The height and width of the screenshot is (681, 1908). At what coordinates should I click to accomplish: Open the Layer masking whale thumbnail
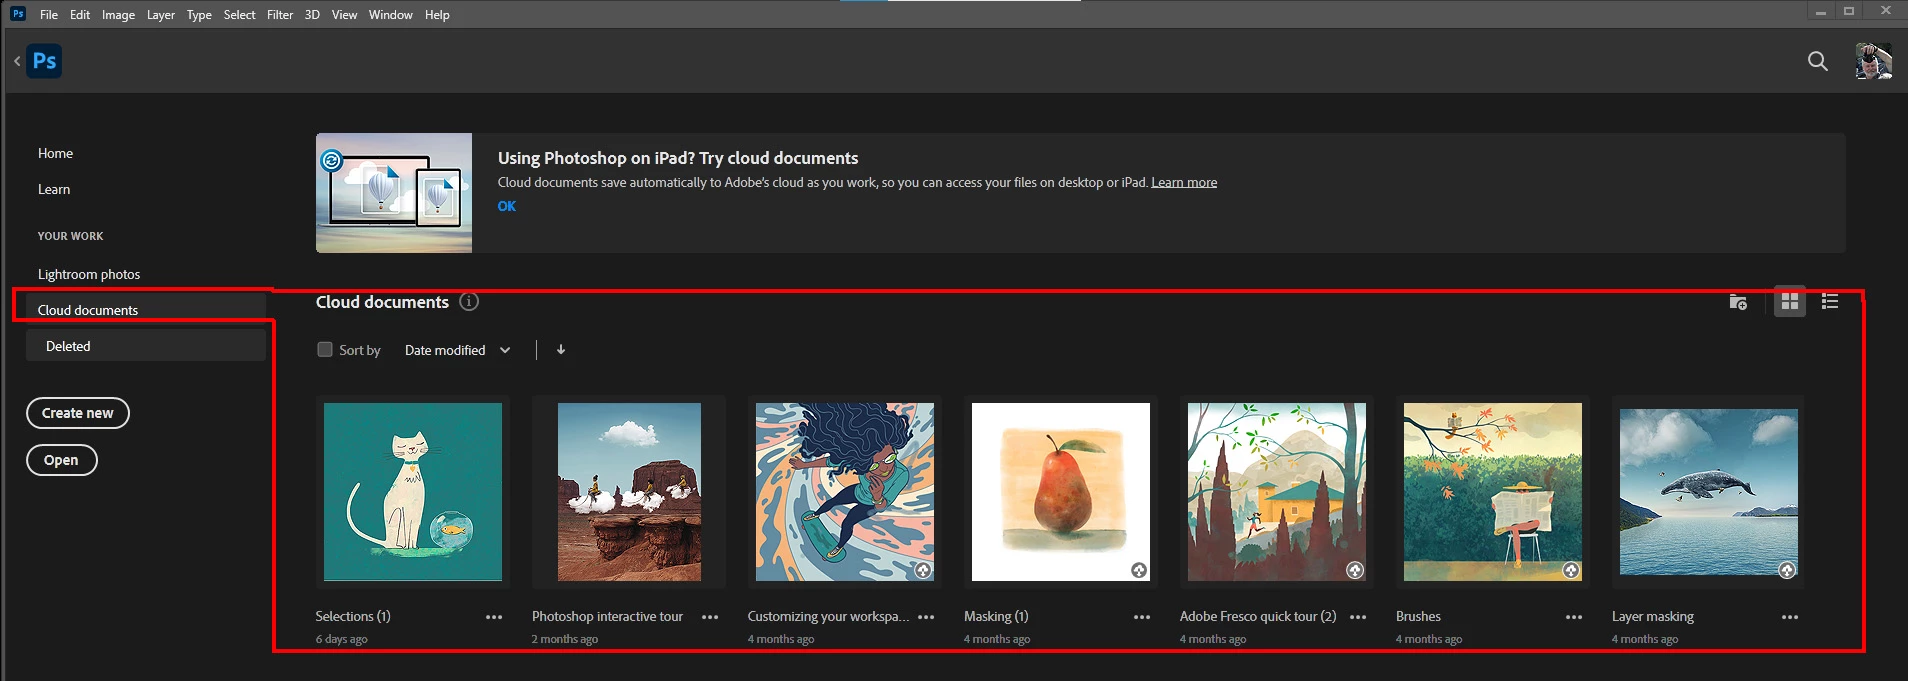point(1709,492)
